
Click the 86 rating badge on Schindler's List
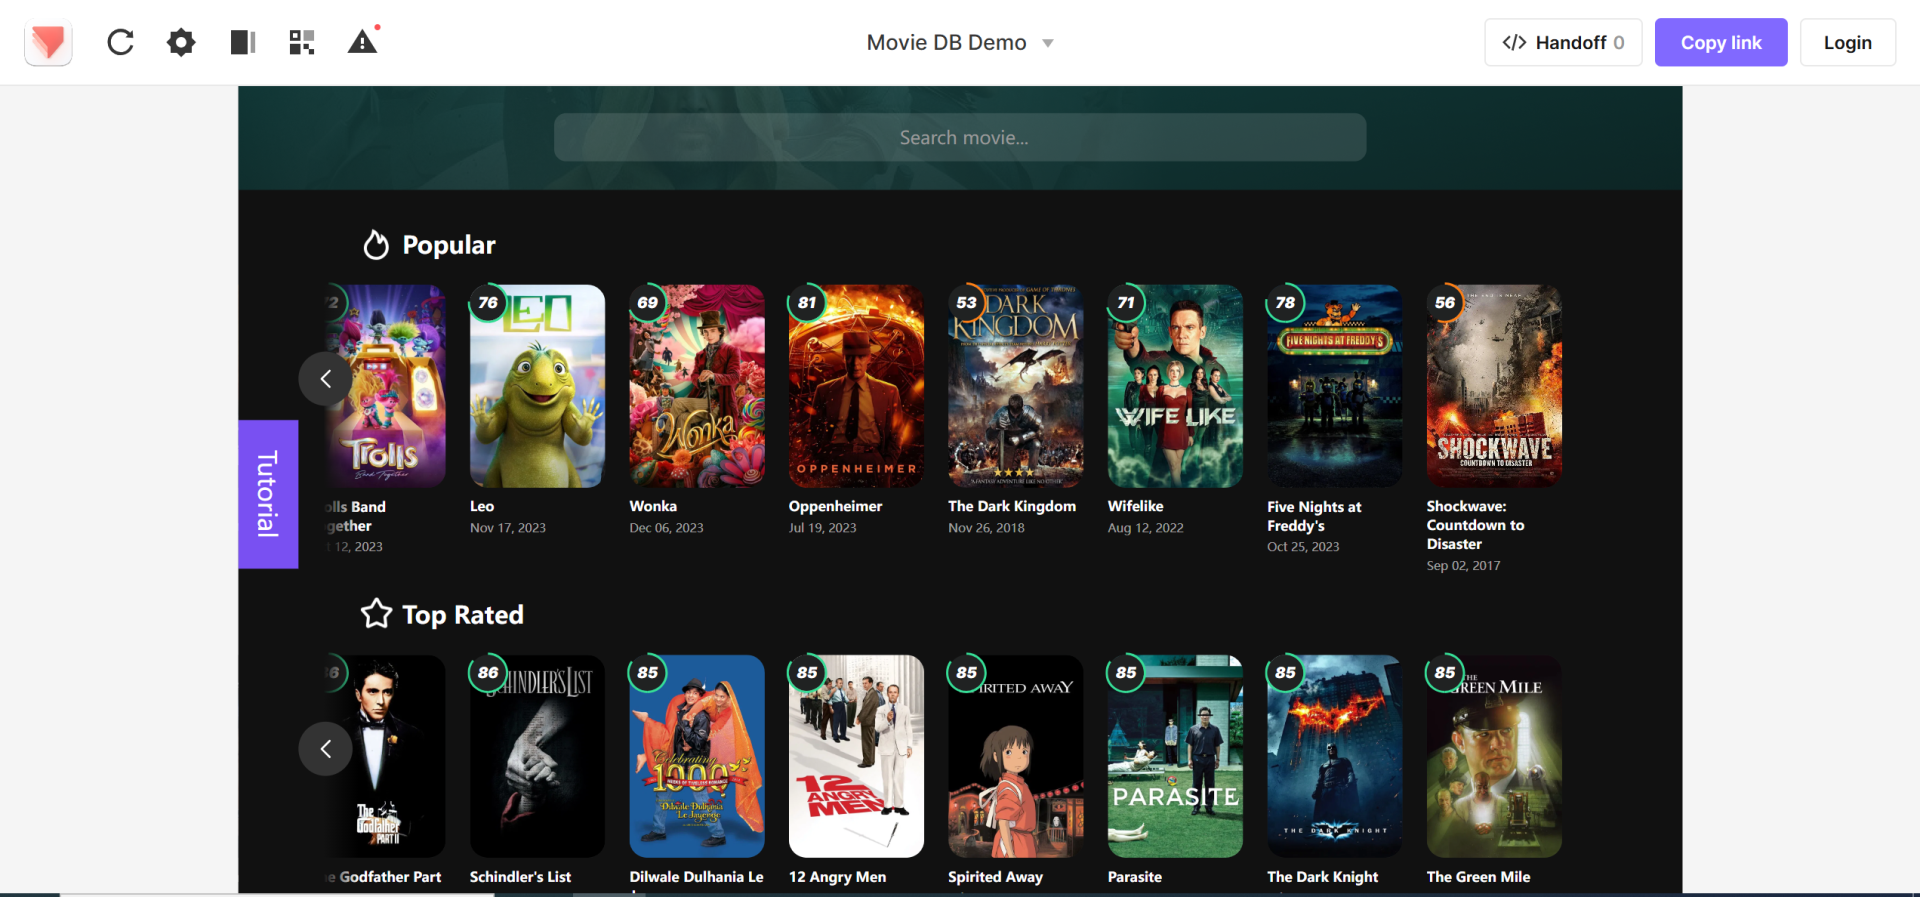click(x=488, y=672)
